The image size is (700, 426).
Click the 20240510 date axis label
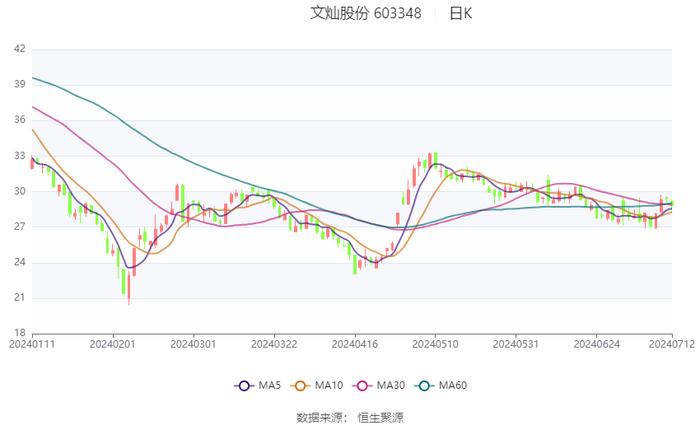pyautogui.click(x=435, y=344)
